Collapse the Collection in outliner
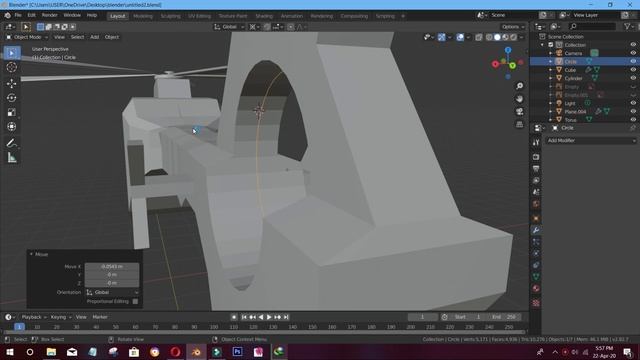This screenshot has width=640, height=360. tap(542, 45)
